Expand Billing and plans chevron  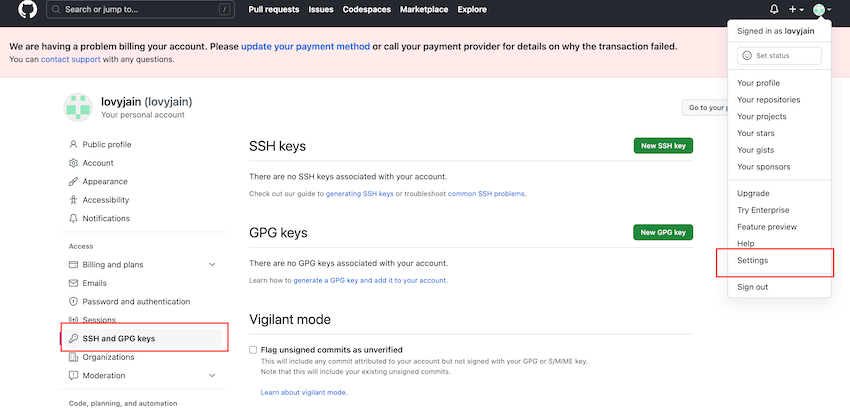(x=212, y=265)
